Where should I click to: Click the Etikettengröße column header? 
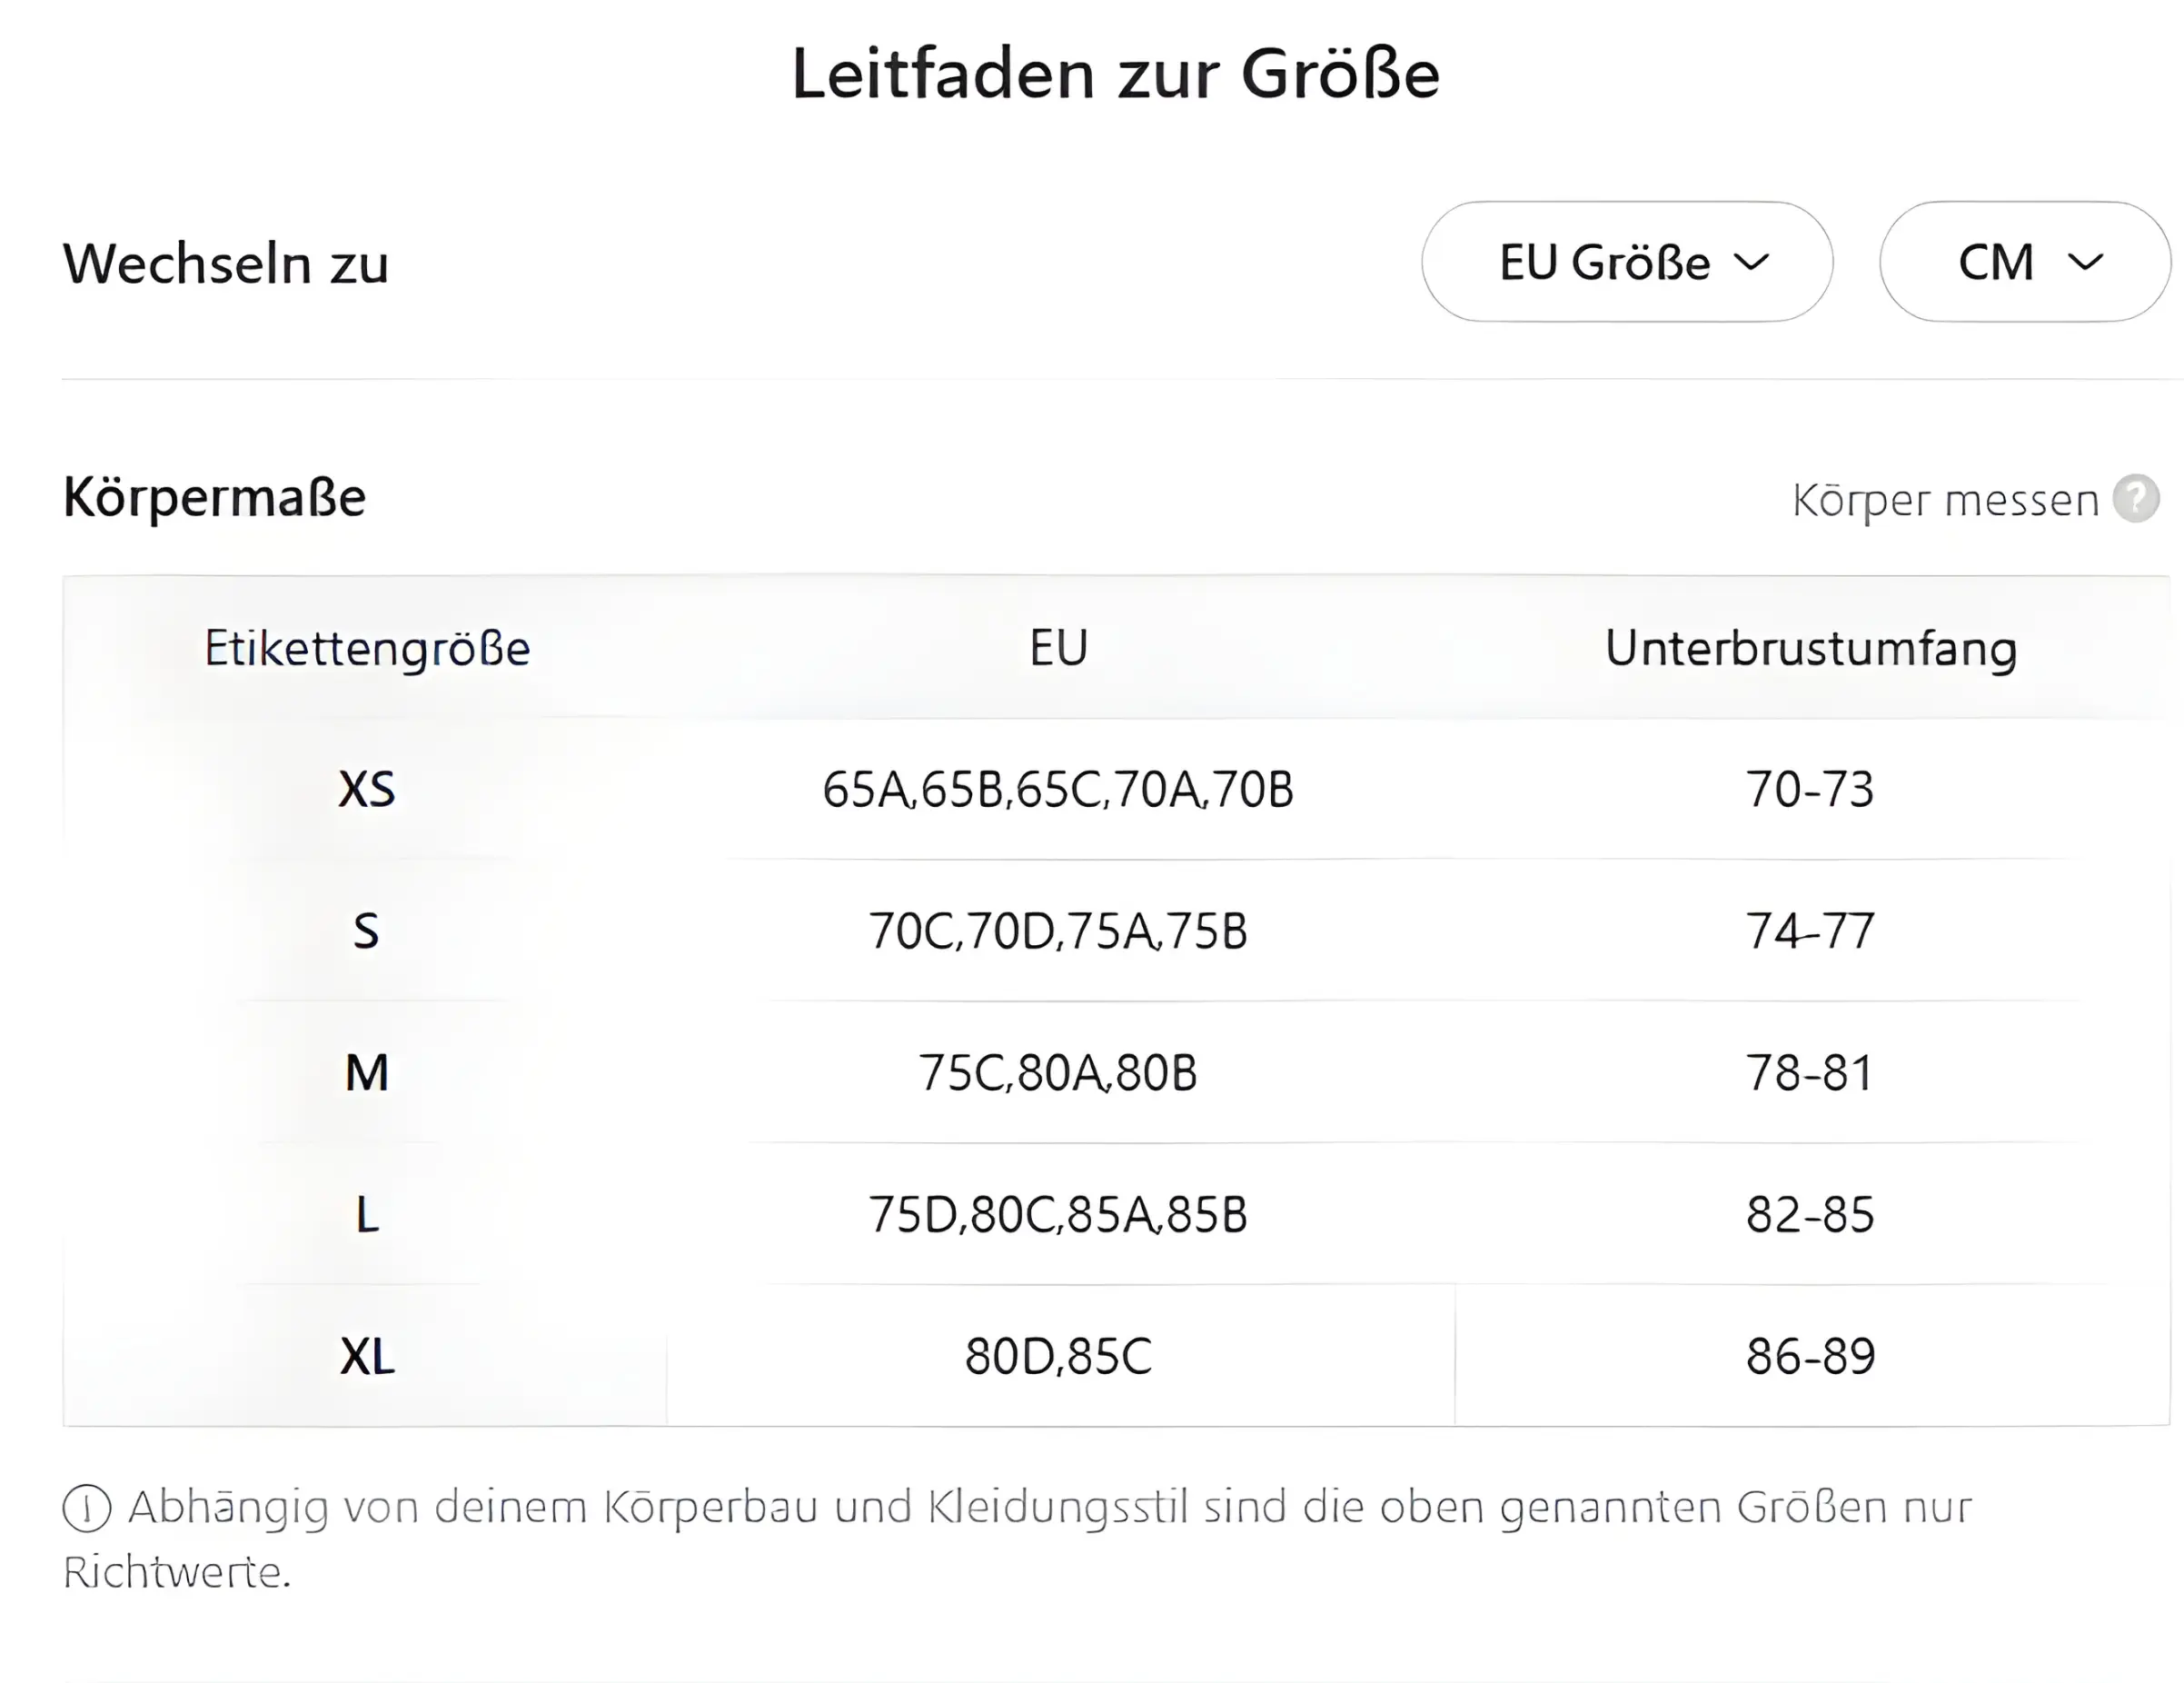click(x=367, y=648)
